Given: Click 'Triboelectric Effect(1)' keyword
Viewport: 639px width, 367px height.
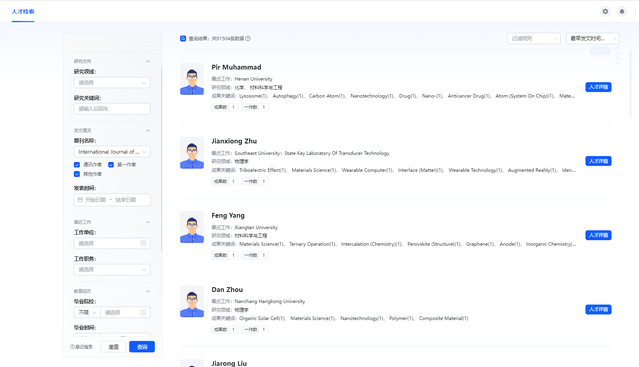Looking at the screenshot, I should [263, 170].
